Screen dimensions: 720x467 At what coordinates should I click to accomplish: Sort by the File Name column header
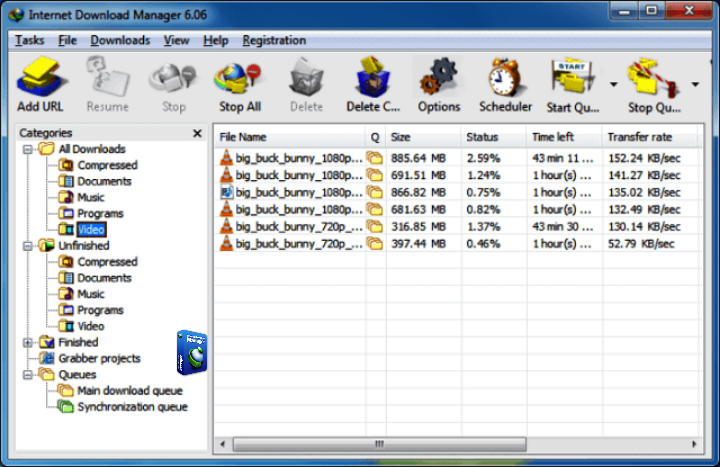[x=290, y=137]
